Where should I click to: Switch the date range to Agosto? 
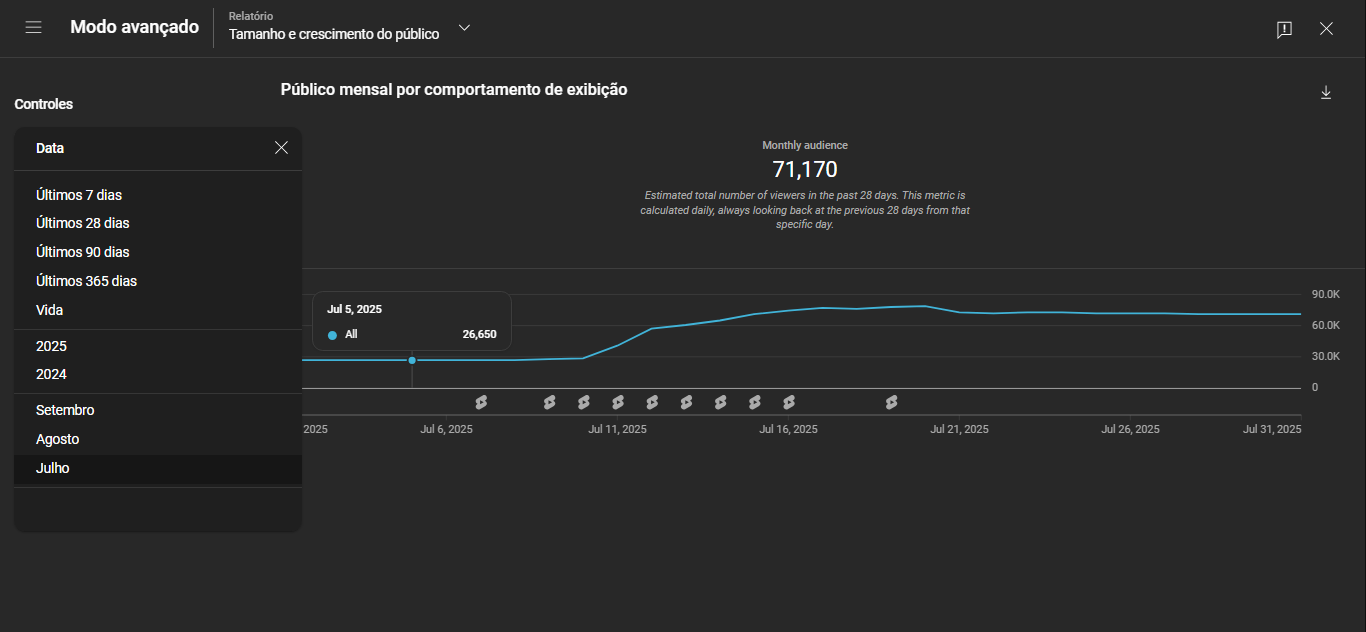coord(58,439)
